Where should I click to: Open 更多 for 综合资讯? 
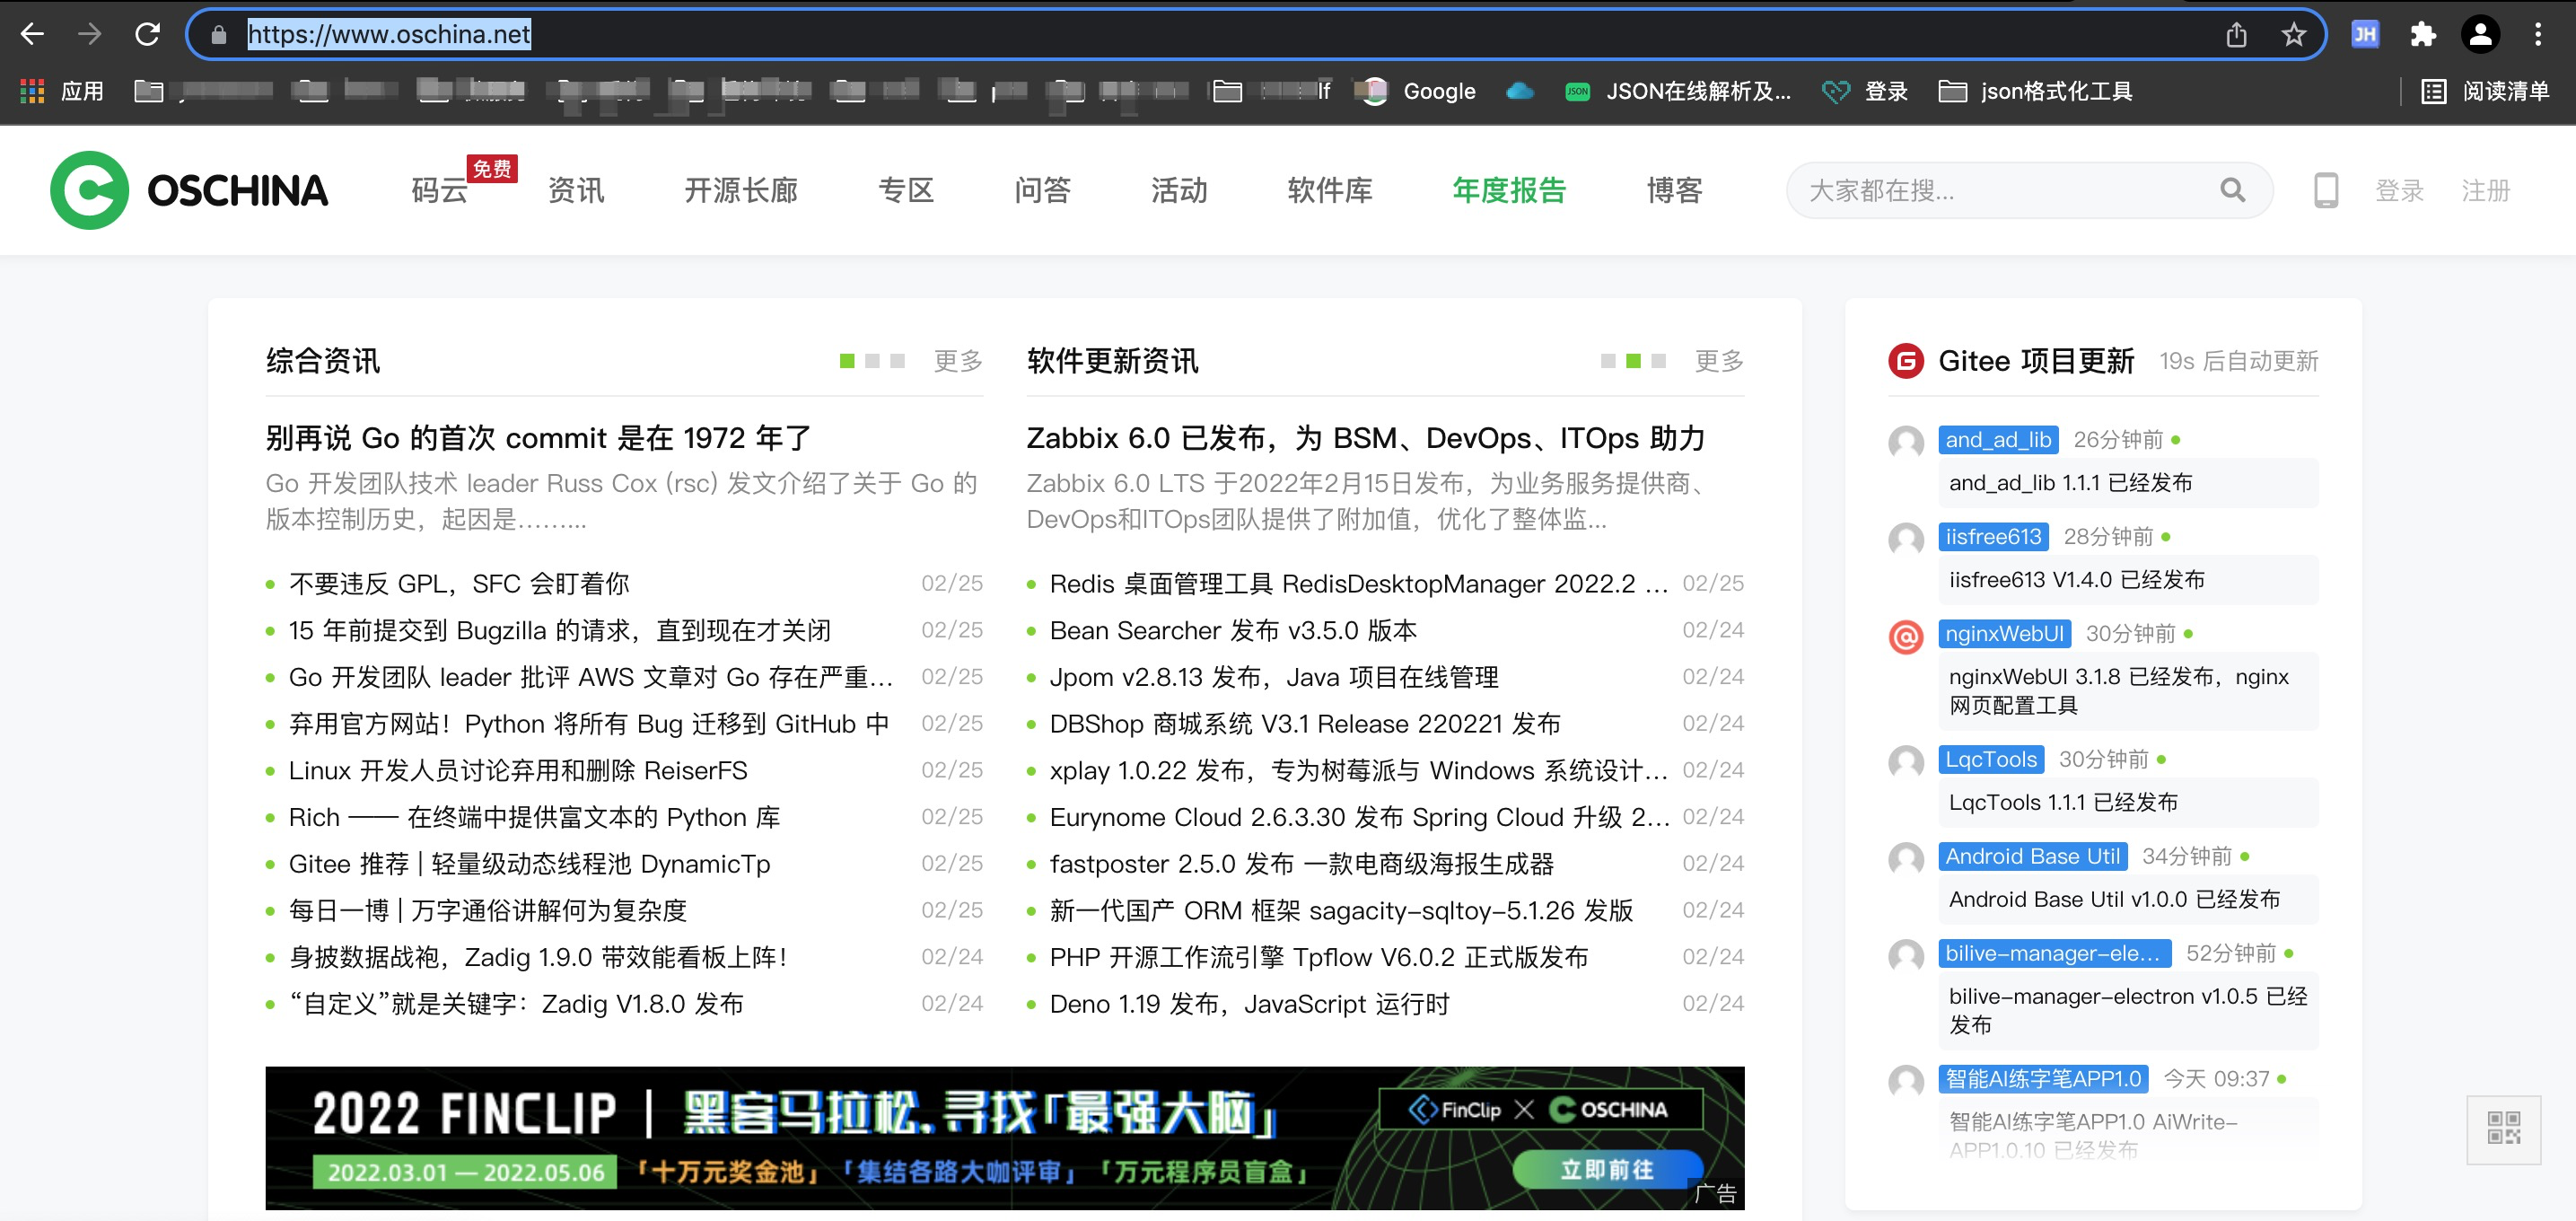(x=958, y=361)
